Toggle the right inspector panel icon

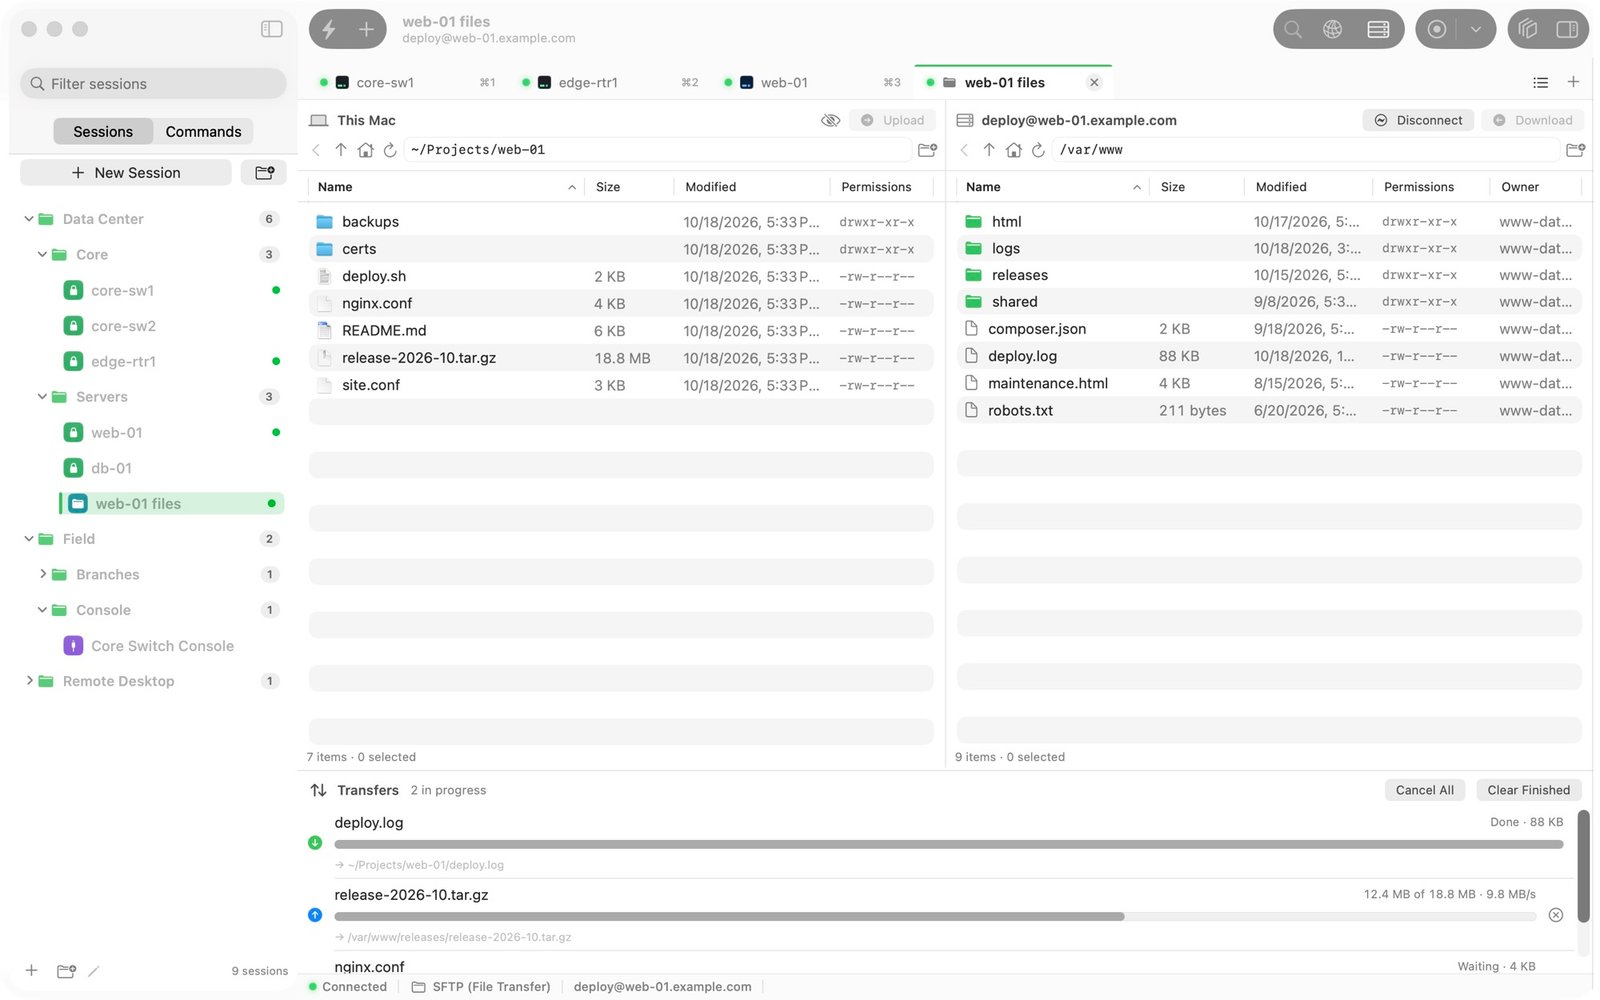(x=1567, y=29)
